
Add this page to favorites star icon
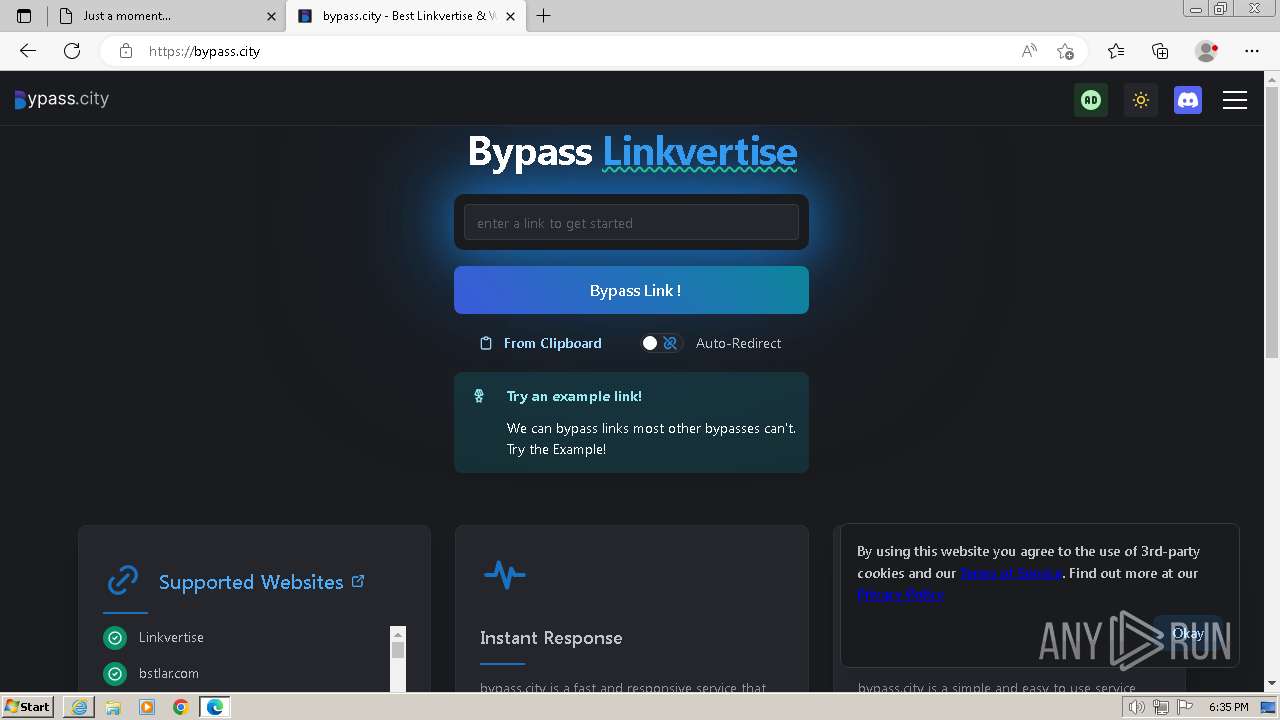(x=1065, y=51)
